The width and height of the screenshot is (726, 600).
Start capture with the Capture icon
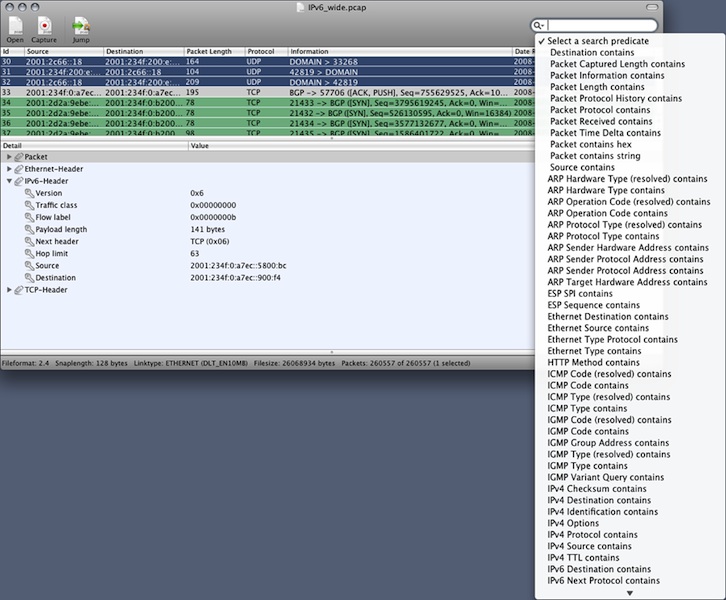click(x=44, y=25)
